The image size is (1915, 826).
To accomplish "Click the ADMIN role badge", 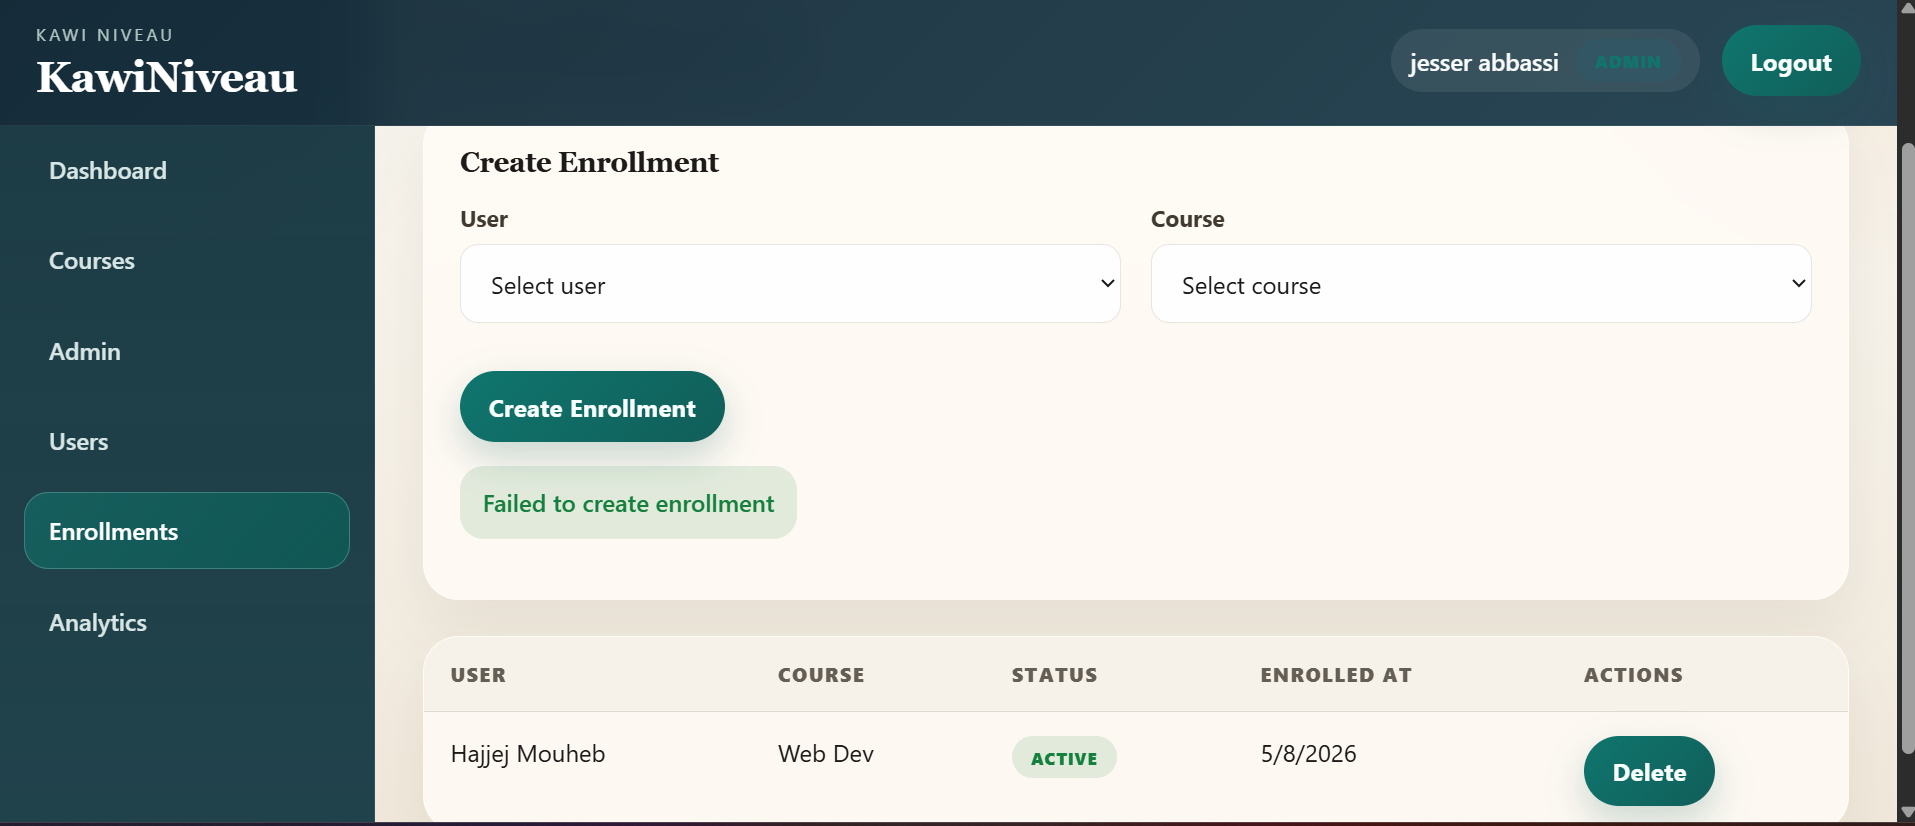I will click(1628, 62).
